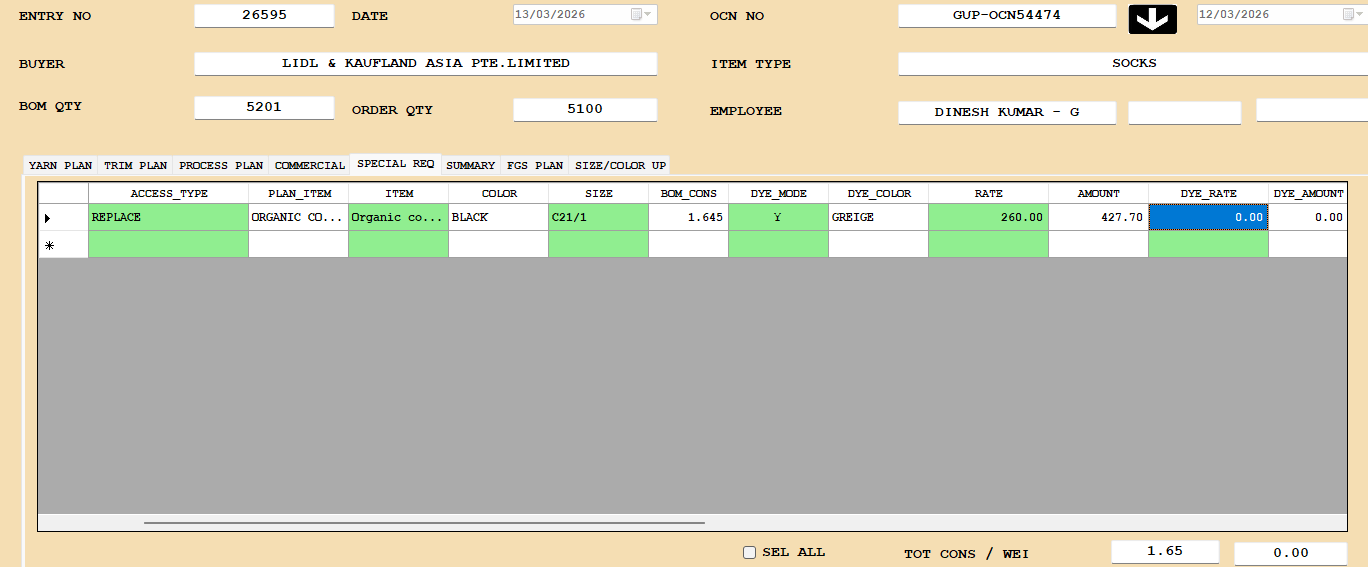
Task: Open the DATE calendar dropdown
Action: 641,15
